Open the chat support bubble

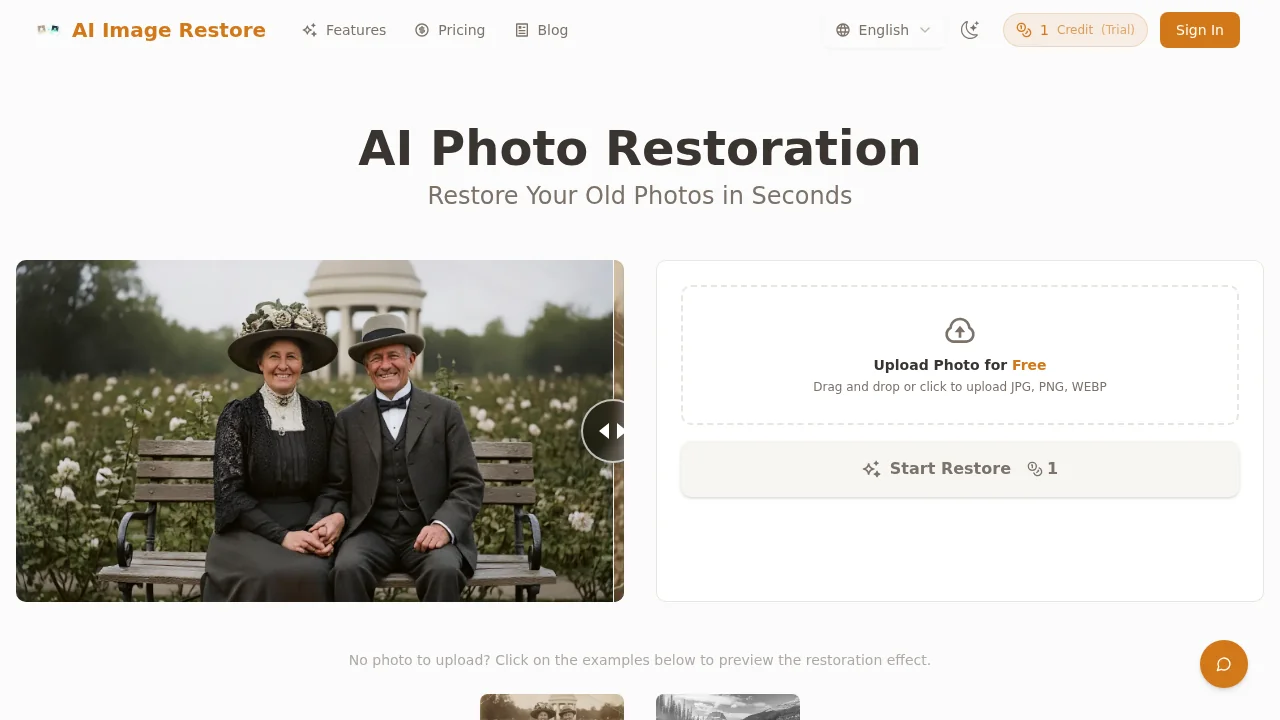click(1223, 663)
